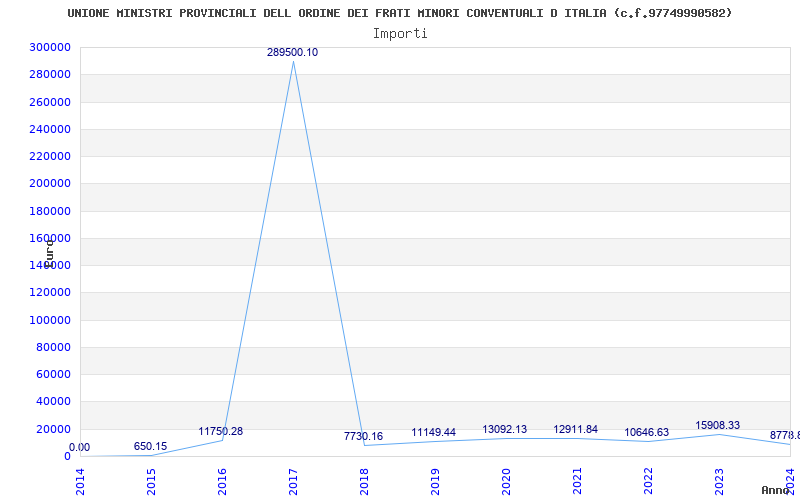Select the 2017 year axis label
Screen dimensions: 800x500
coord(293,482)
